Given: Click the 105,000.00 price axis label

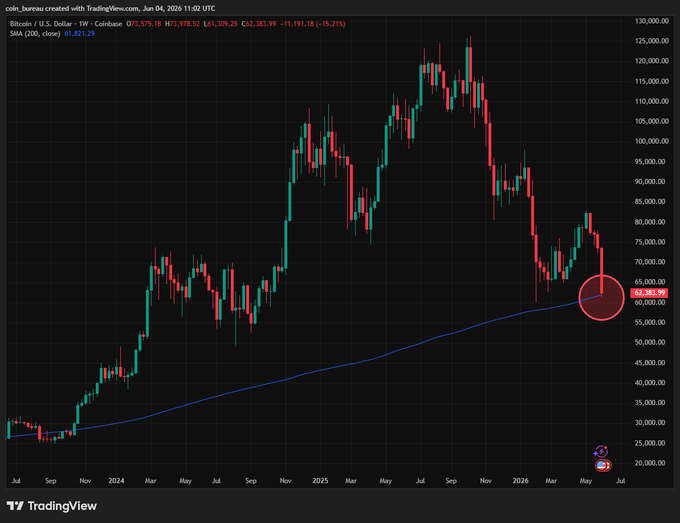Looking at the screenshot, I should (x=651, y=121).
